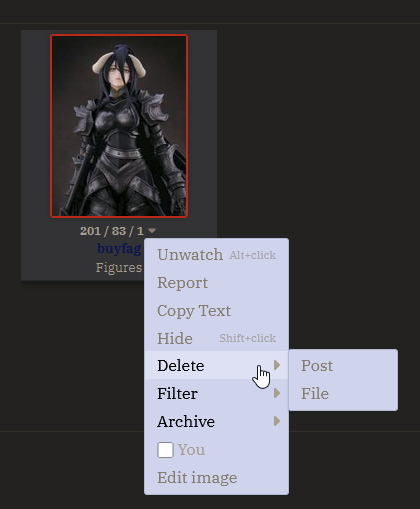Open the Filter menu entry
Image resolution: width=420 pixels, height=509 pixels.
pos(216,393)
